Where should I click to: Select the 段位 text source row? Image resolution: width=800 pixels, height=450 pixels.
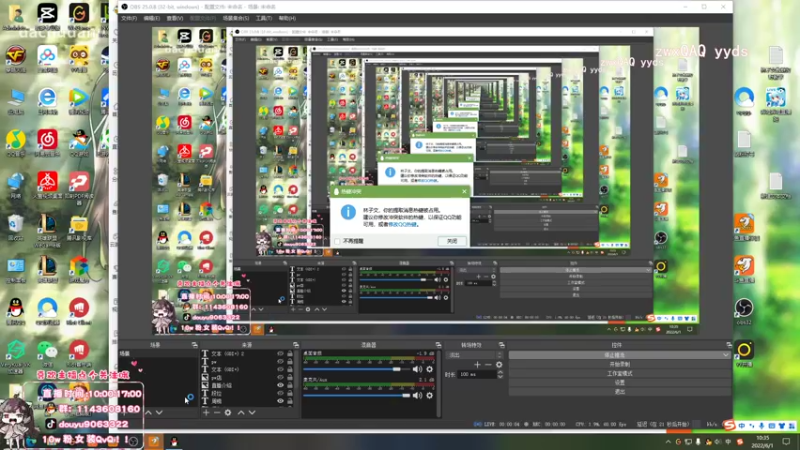tap(246, 393)
